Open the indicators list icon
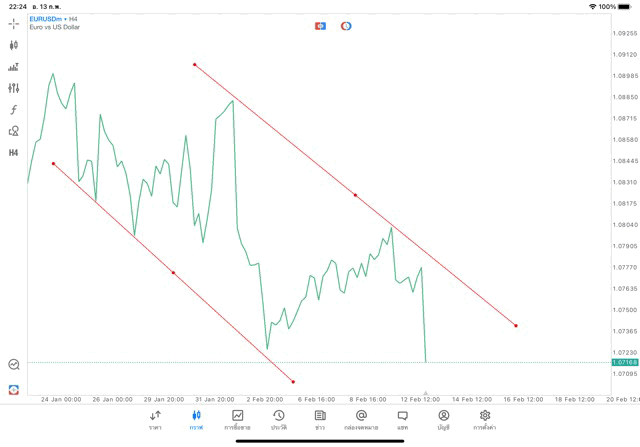 (x=14, y=67)
